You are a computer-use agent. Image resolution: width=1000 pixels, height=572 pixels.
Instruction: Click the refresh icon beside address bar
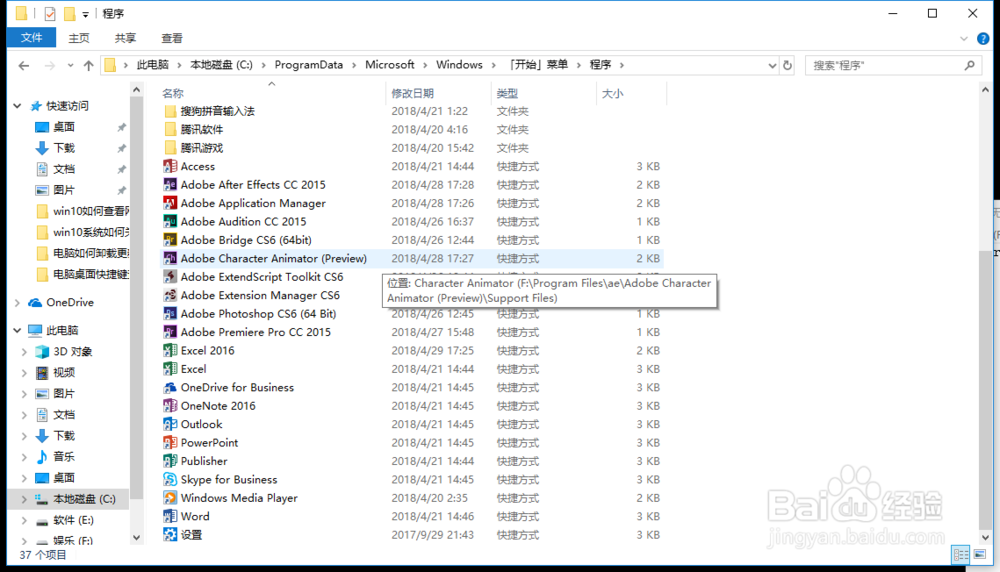788,65
